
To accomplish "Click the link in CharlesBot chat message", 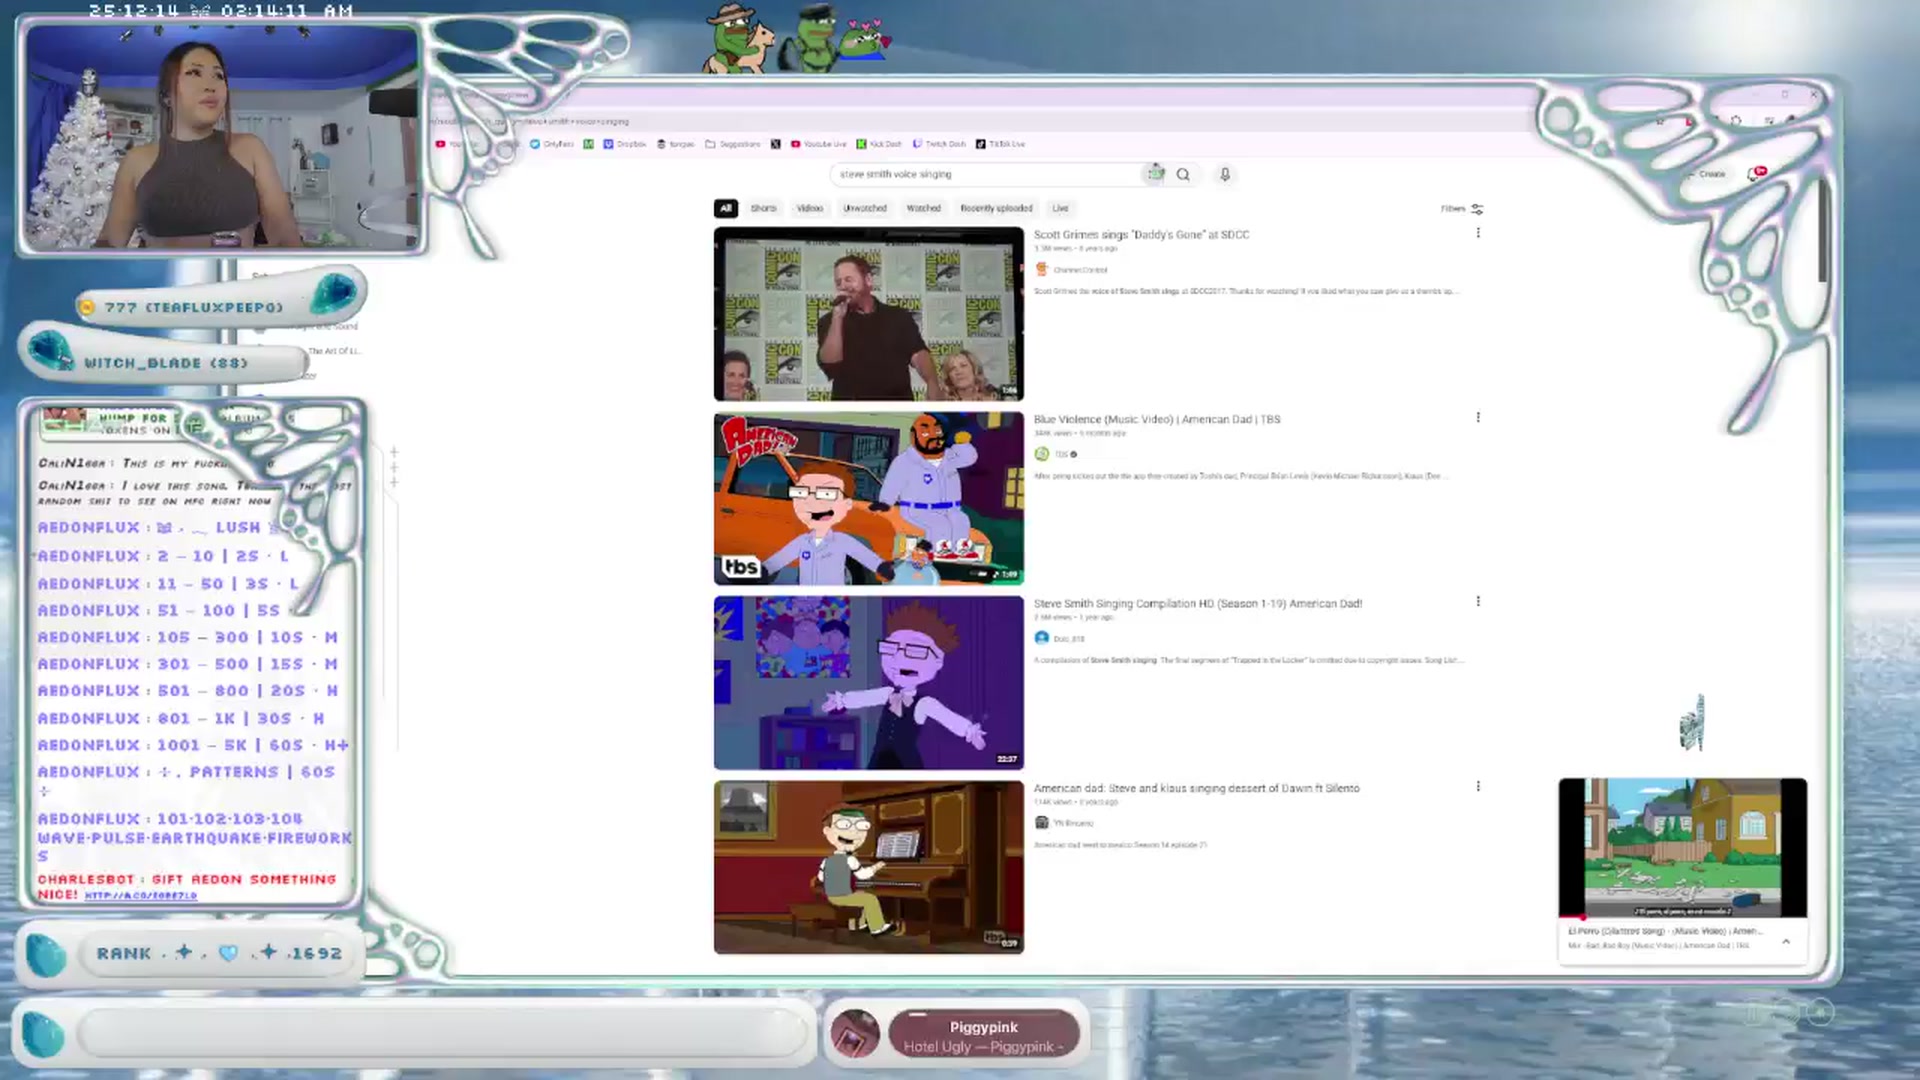I will click(x=140, y=895).
